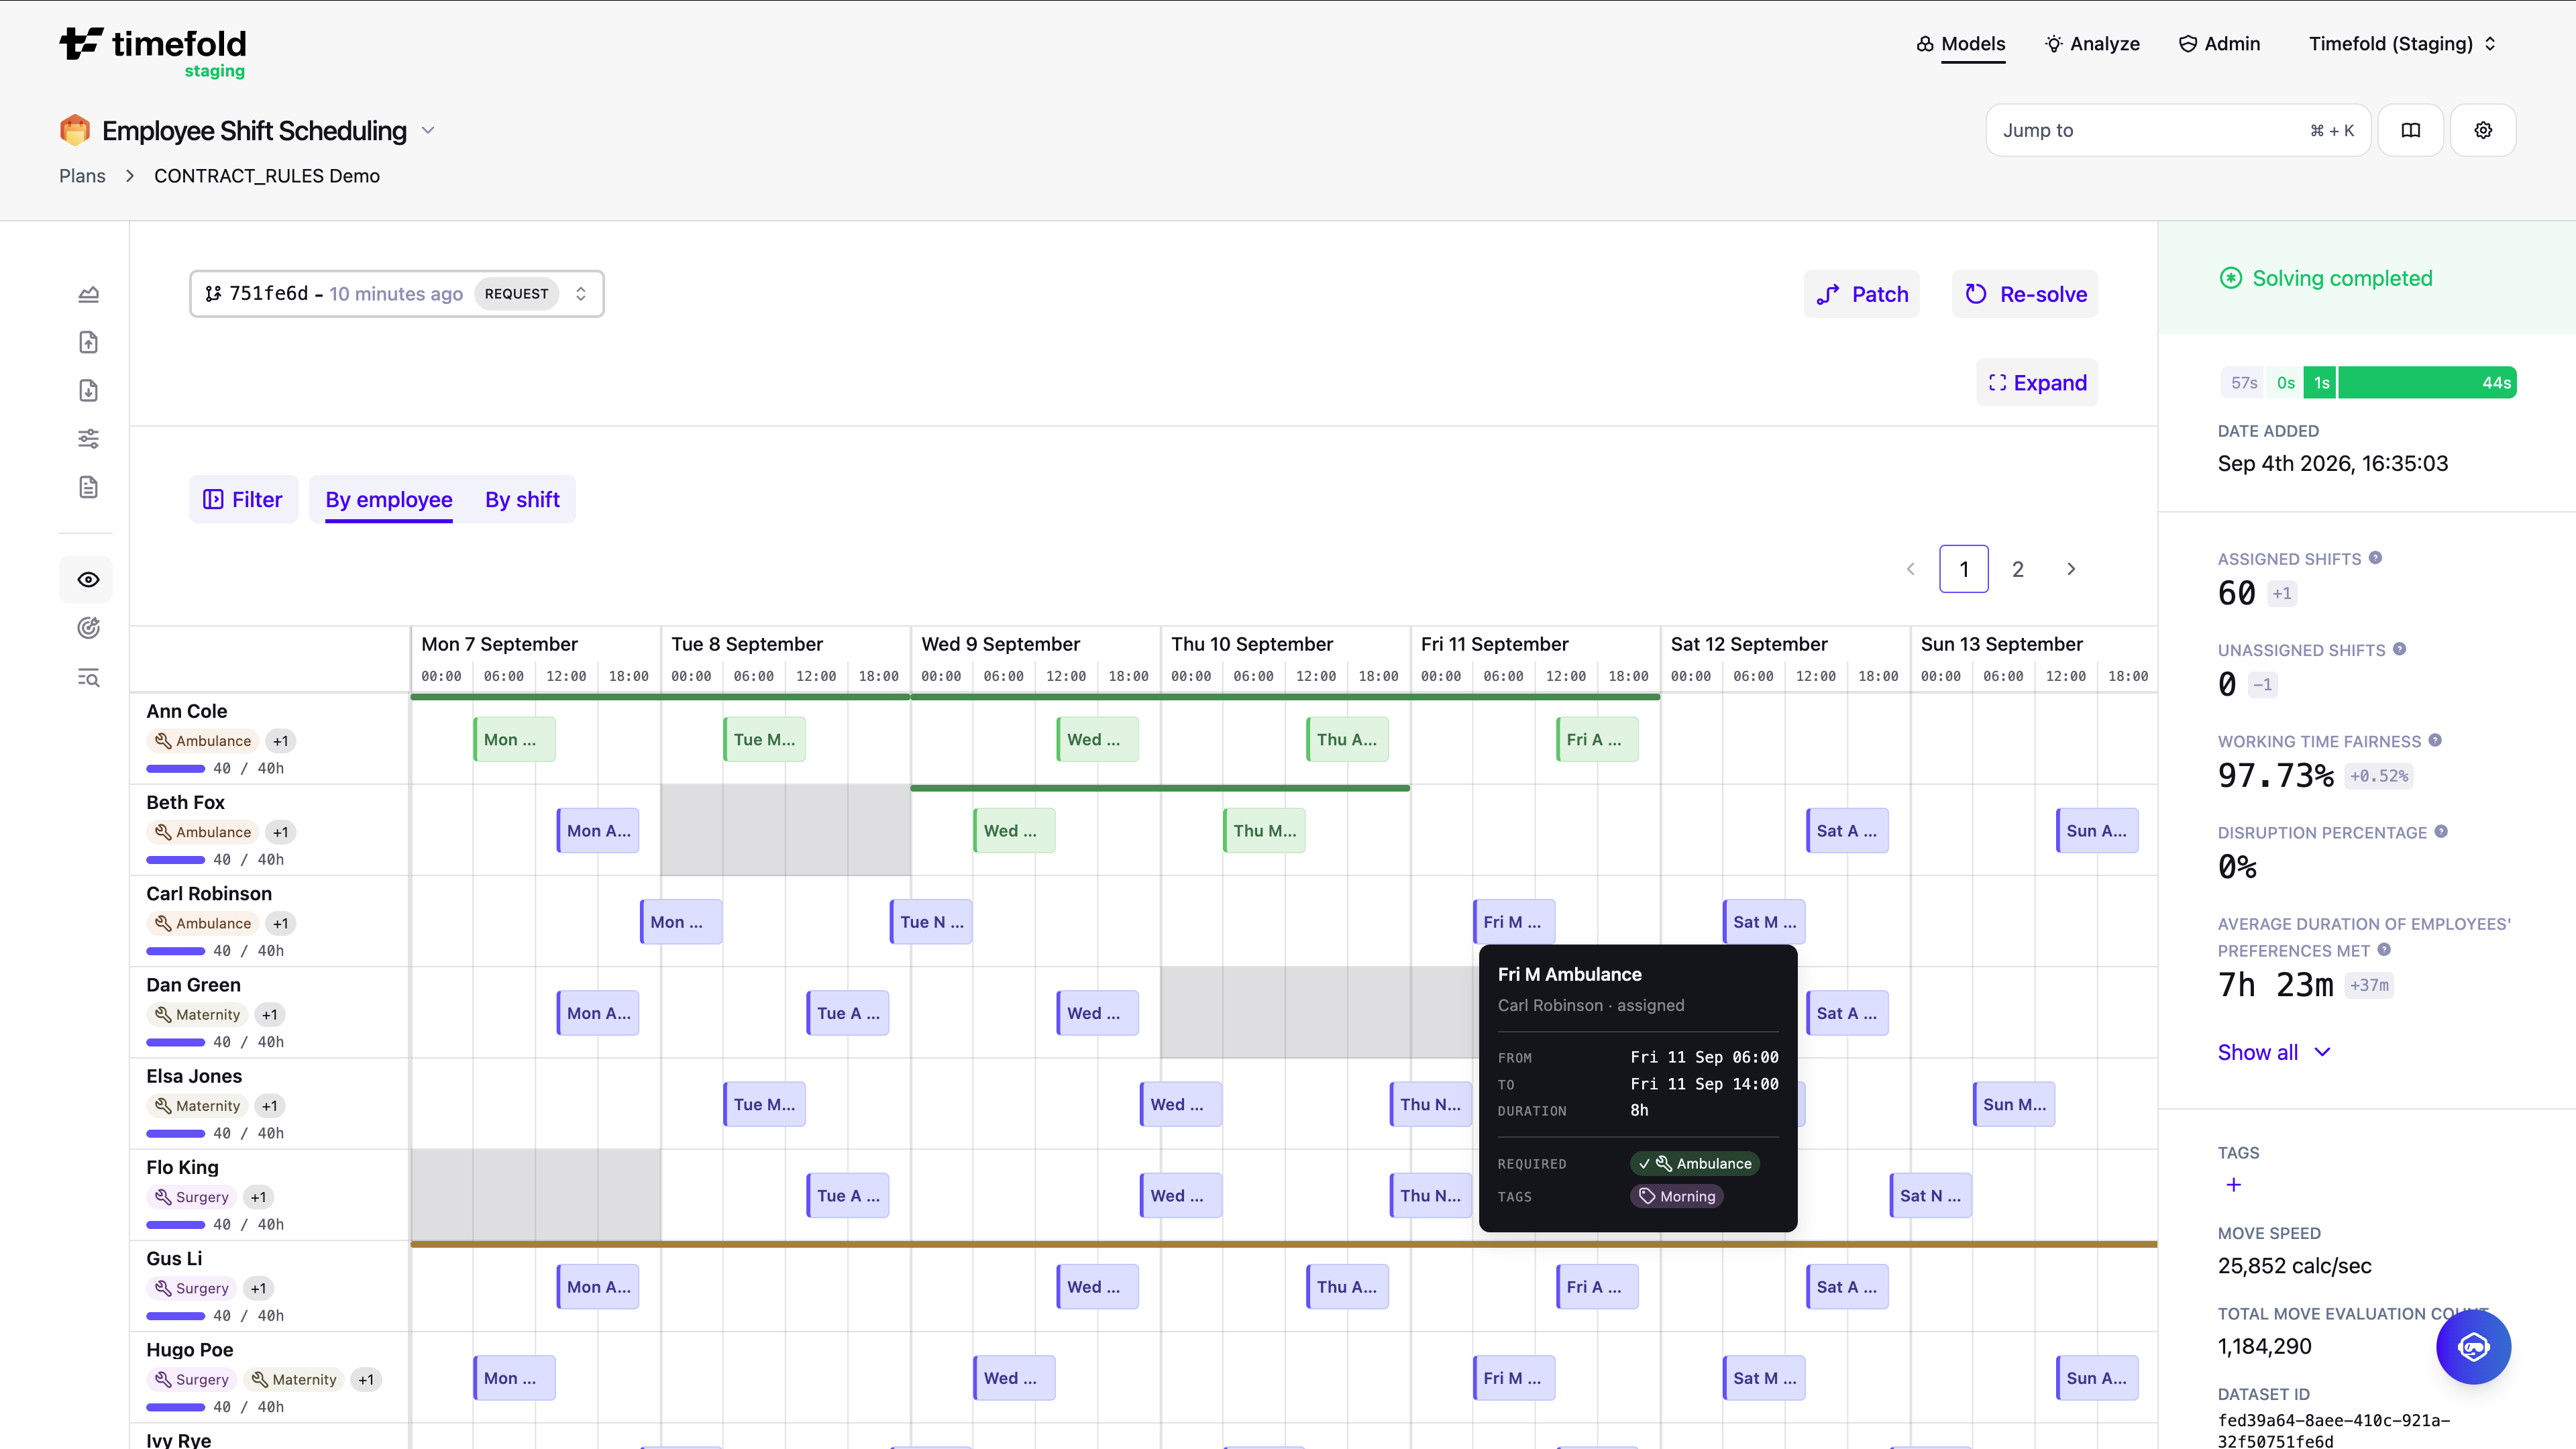The height and width of the screenshot is (1449, 2576).
Task: Click the Thu 10 September column header
Action: point(1252,644)
